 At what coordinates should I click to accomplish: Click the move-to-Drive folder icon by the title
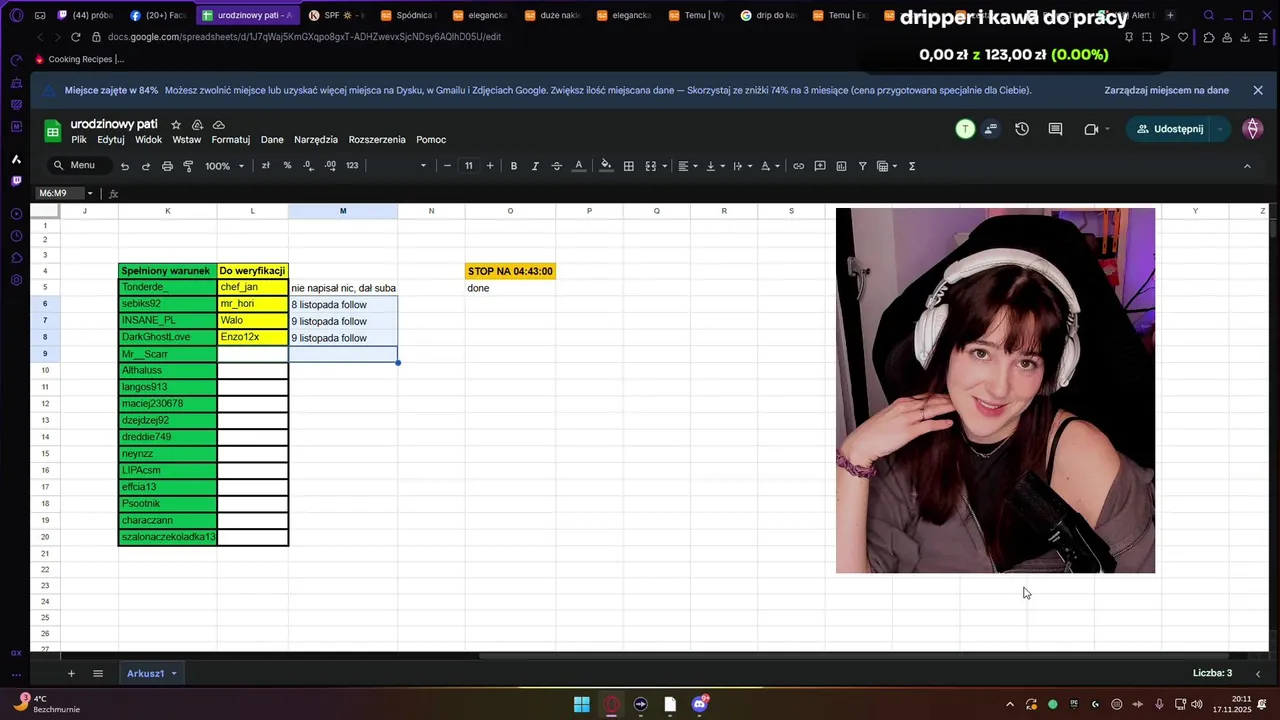click(x=197, y=125)
